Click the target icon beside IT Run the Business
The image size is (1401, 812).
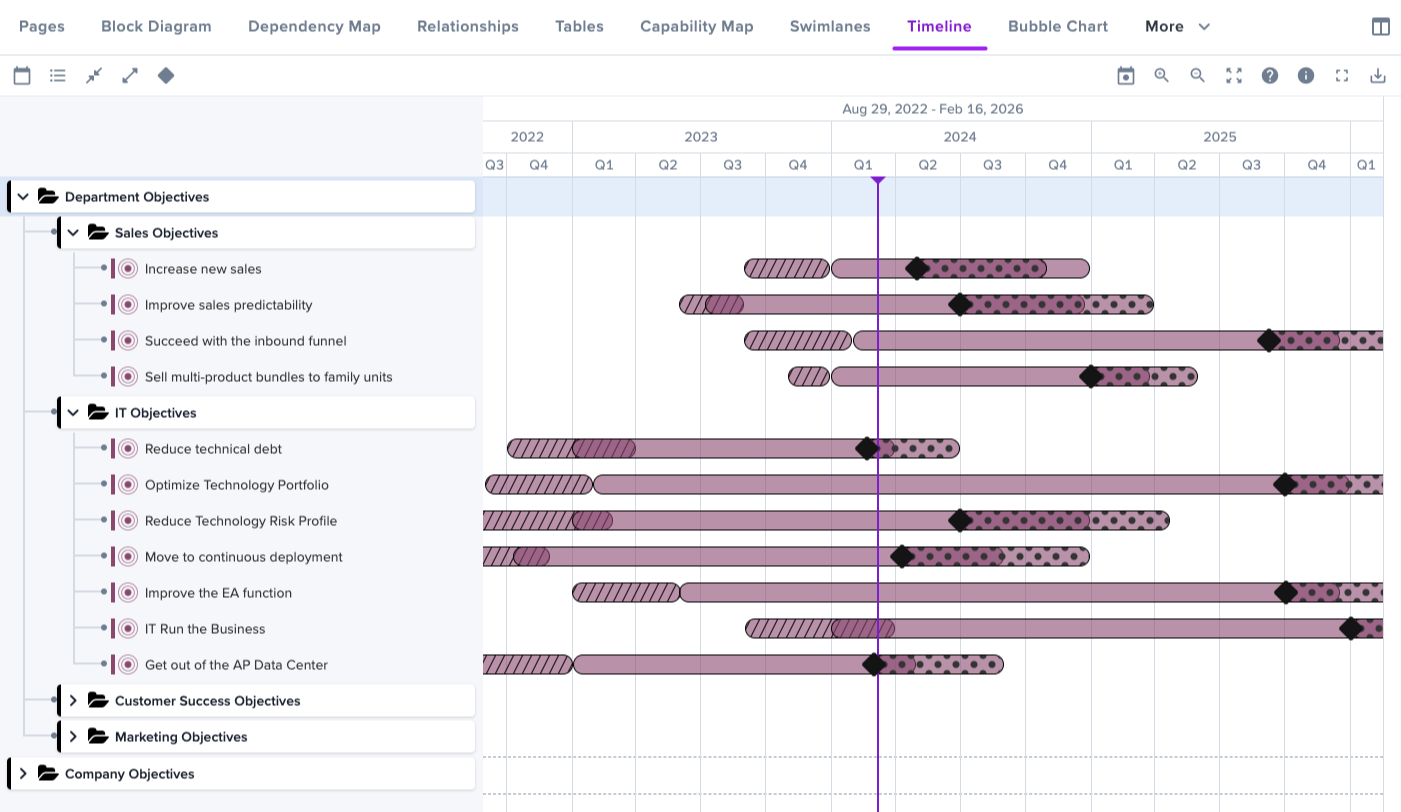(127, 628)
